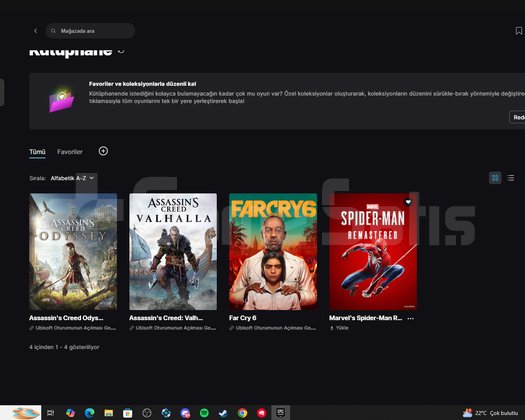Switch to list view

pos(510,178)
